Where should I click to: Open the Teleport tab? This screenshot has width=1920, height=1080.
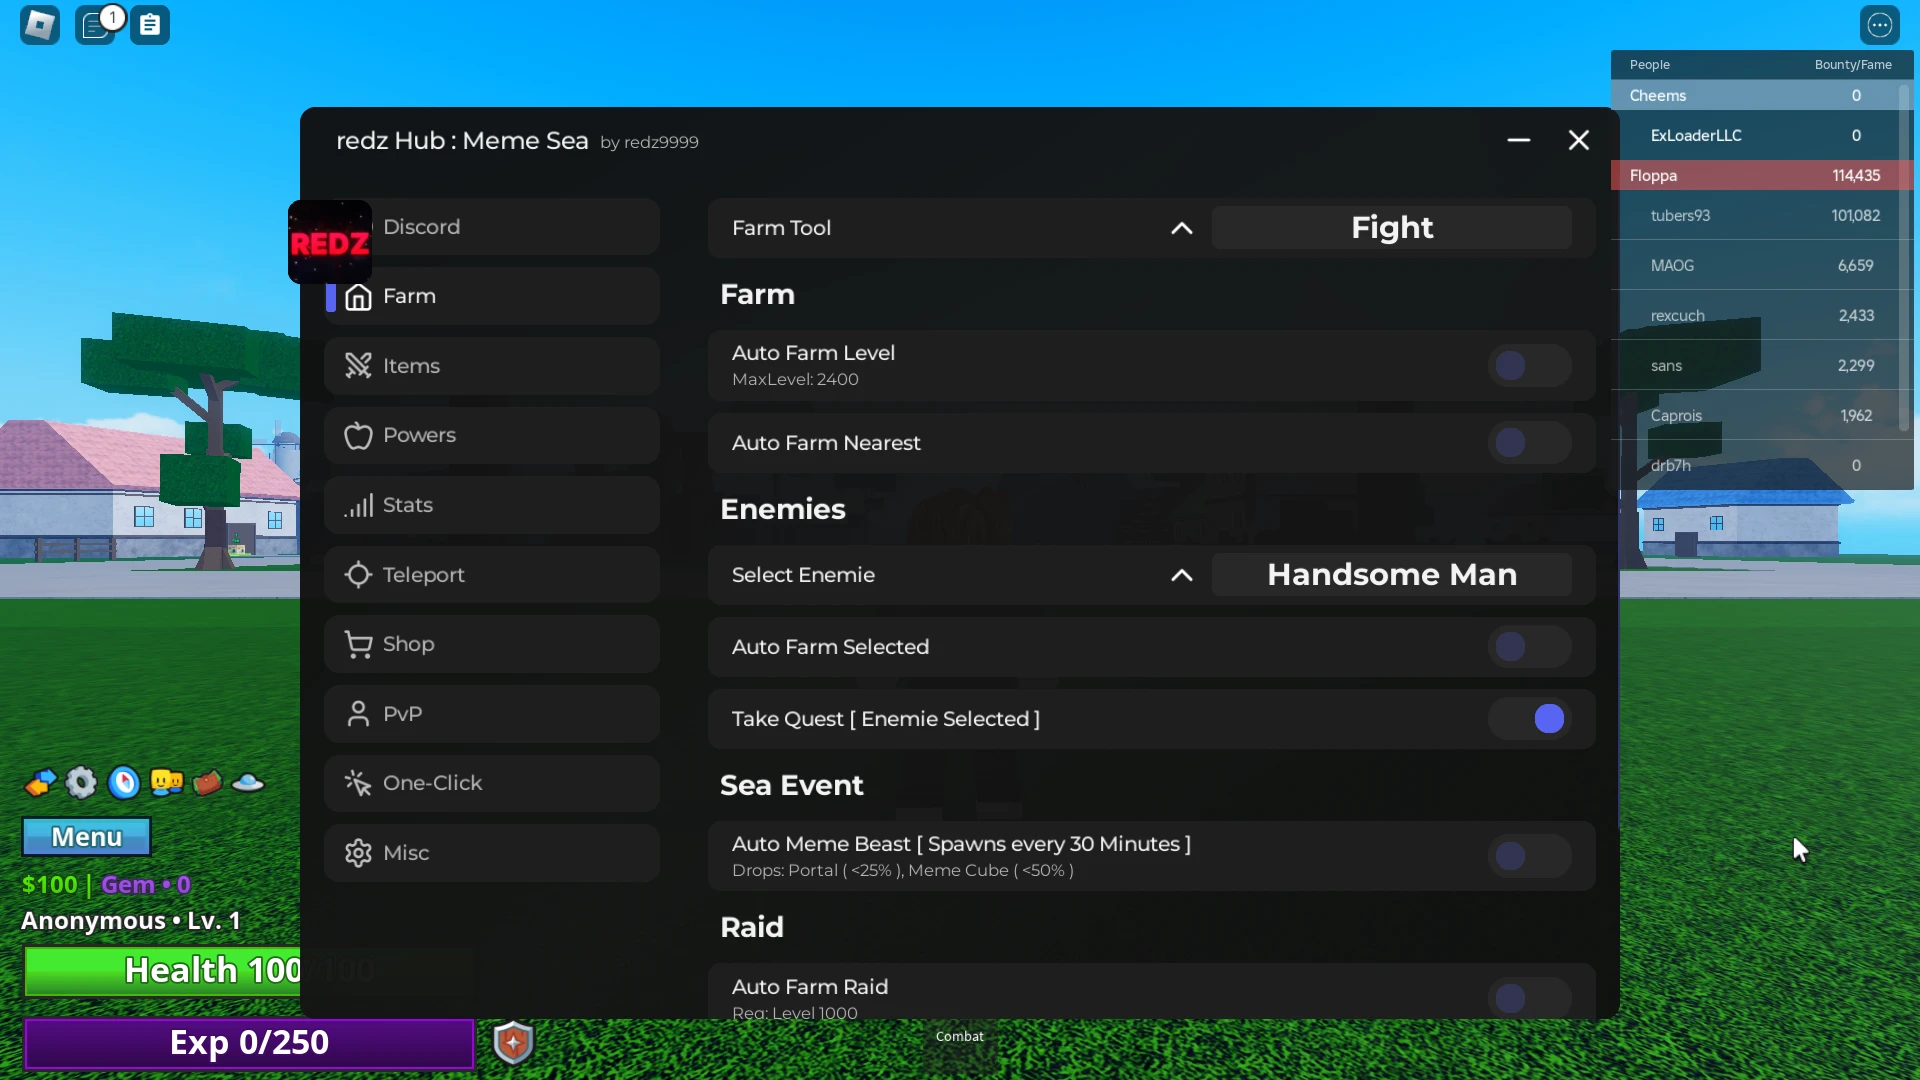click(492, 575)
